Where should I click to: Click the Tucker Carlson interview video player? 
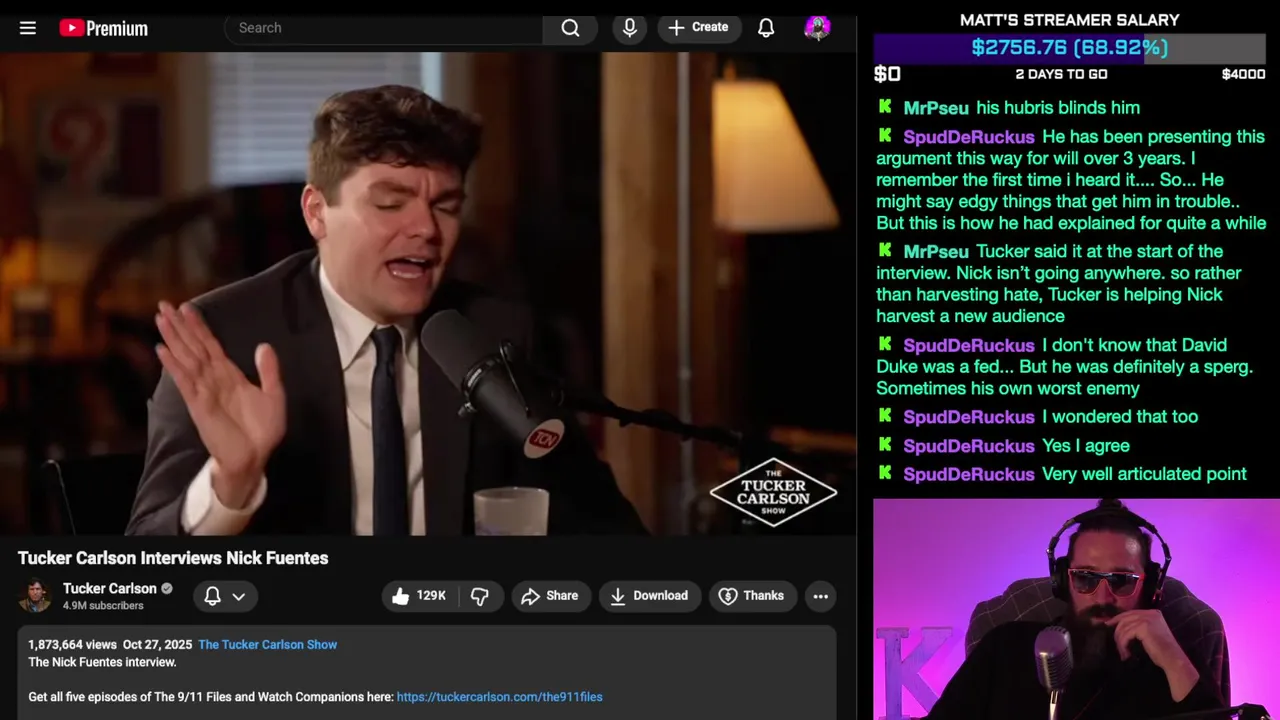pyautogui.click(x=428, y=293)
